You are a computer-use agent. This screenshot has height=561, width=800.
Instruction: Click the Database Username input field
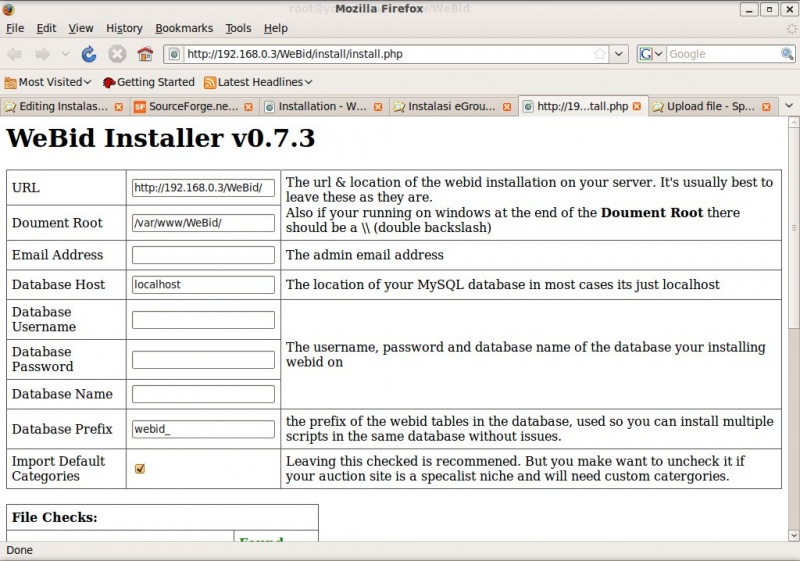coord(203,320)
